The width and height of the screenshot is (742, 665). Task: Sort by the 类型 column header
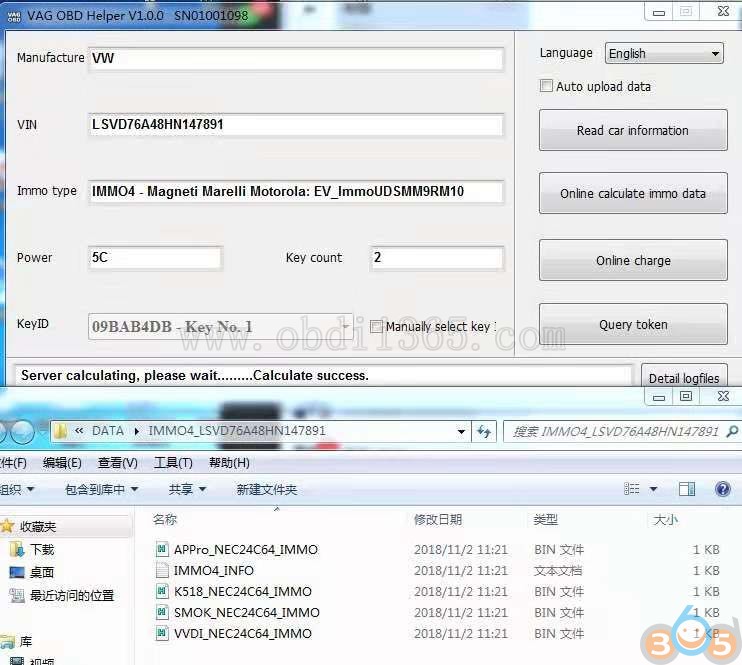click(546, 520)
